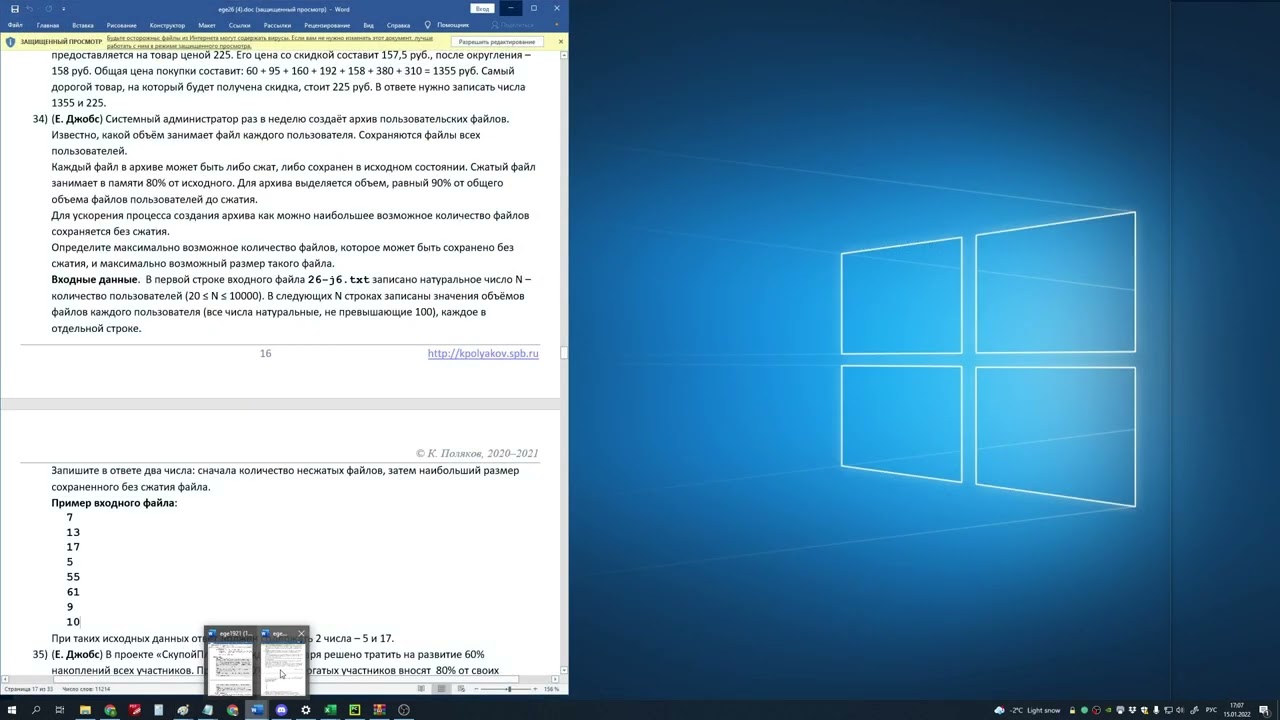This screenshot has height=720, width=1280.
Task: Open the Рецензирование ribbon tab
Action: [327, 25]
